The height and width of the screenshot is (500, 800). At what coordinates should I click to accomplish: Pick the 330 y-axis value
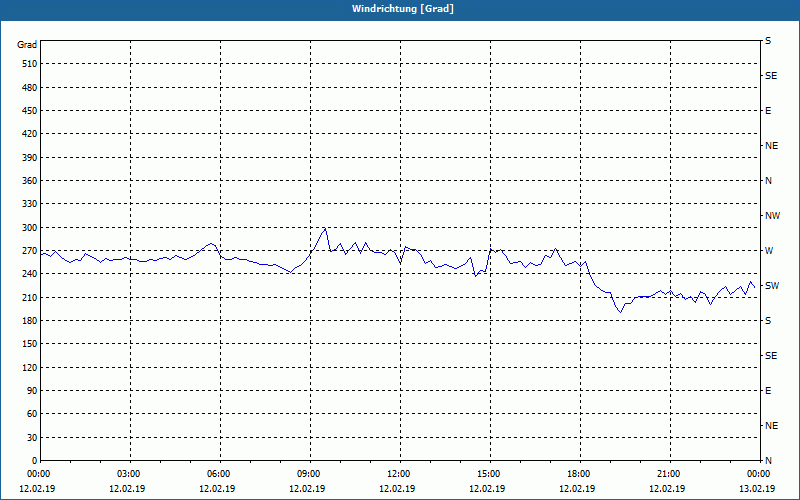coord(30,204)
